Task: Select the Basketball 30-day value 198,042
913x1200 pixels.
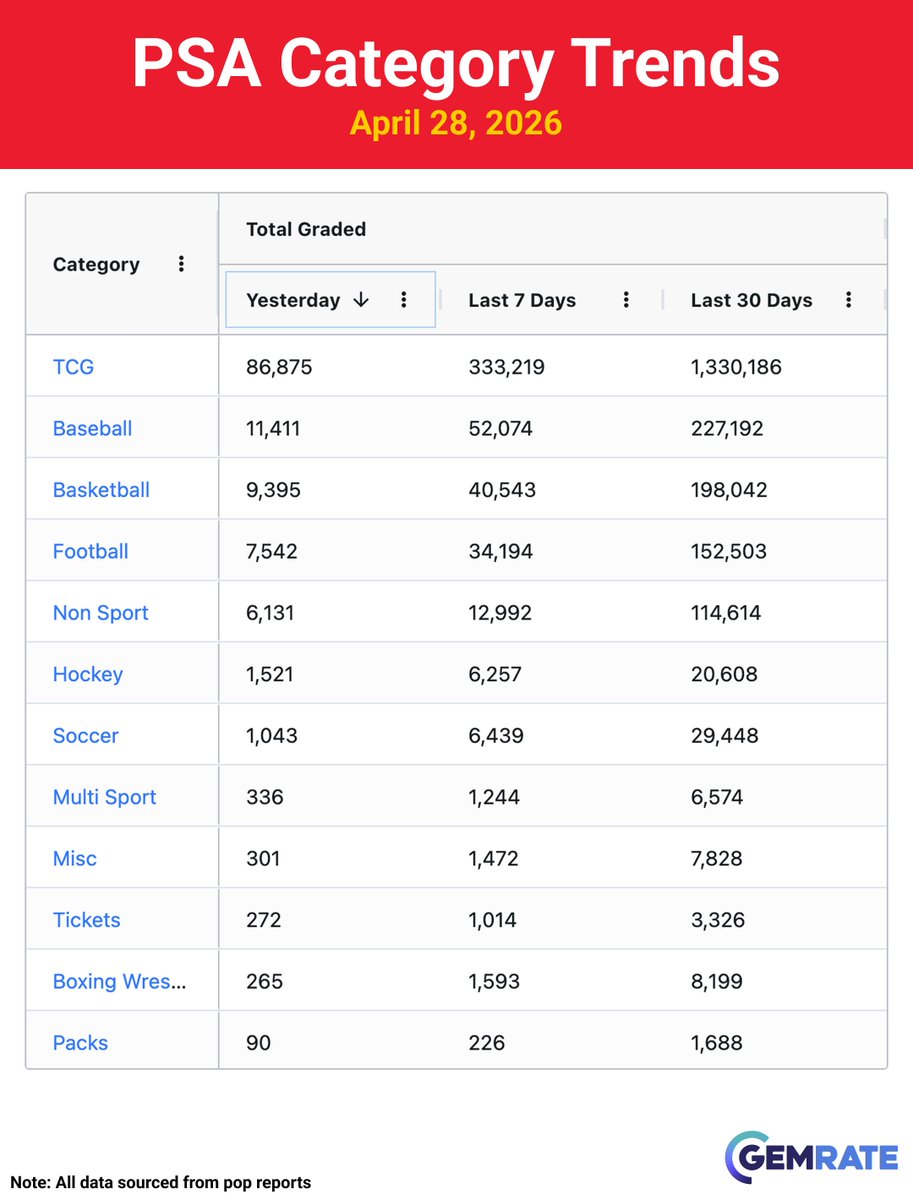Action: [729, 490]
